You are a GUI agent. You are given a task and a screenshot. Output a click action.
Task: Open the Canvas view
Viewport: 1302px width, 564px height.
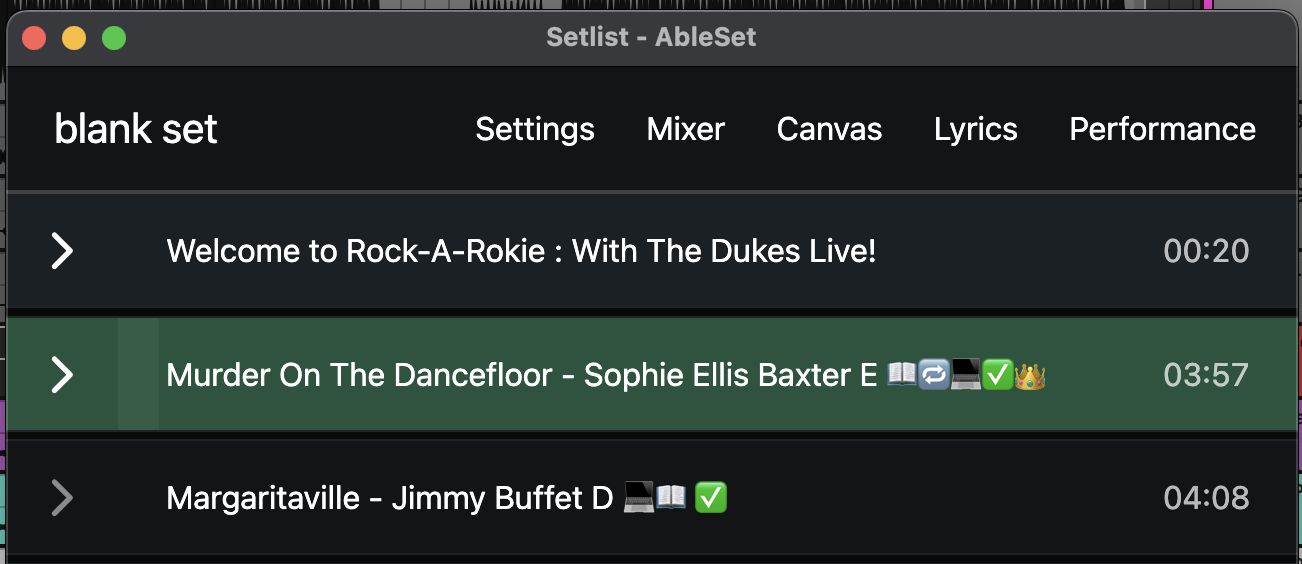[x=829, y=129]
